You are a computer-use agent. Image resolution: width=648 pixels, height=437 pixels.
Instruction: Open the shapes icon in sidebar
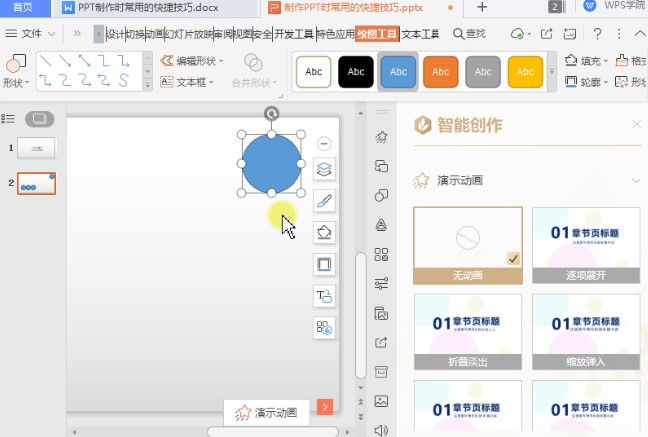point(381,195)
